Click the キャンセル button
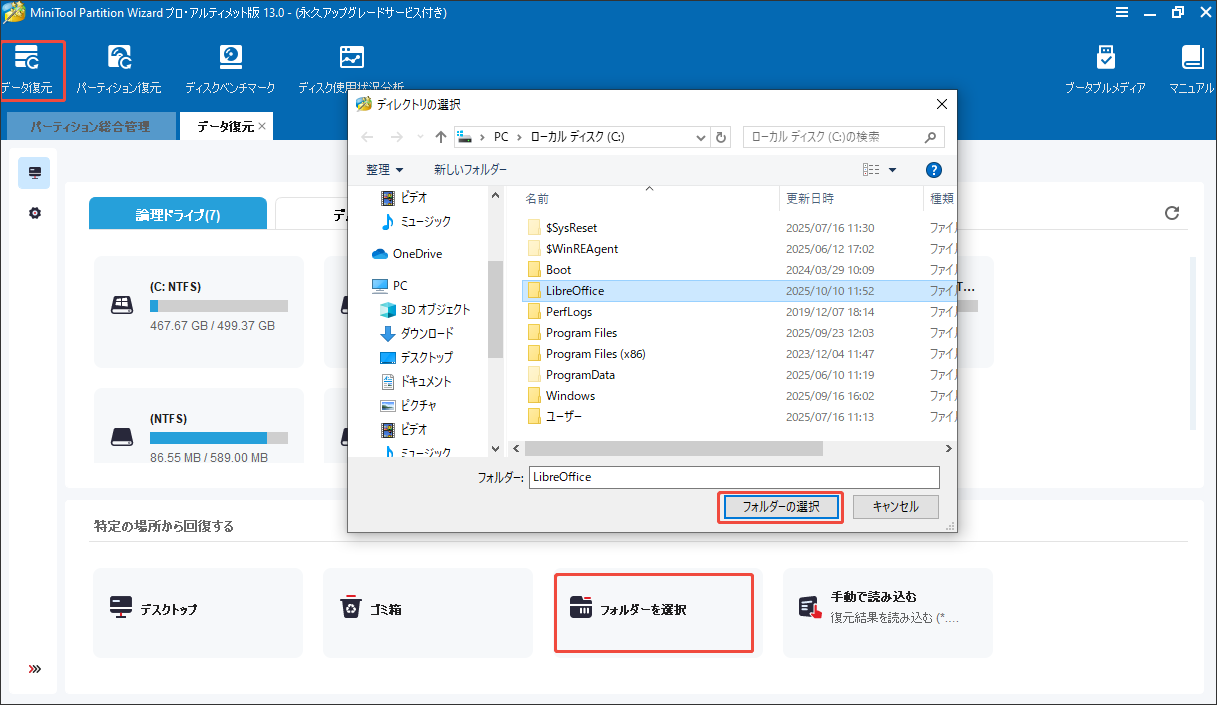This screenshot has height=705, width=1217. [x=896, y=507]
